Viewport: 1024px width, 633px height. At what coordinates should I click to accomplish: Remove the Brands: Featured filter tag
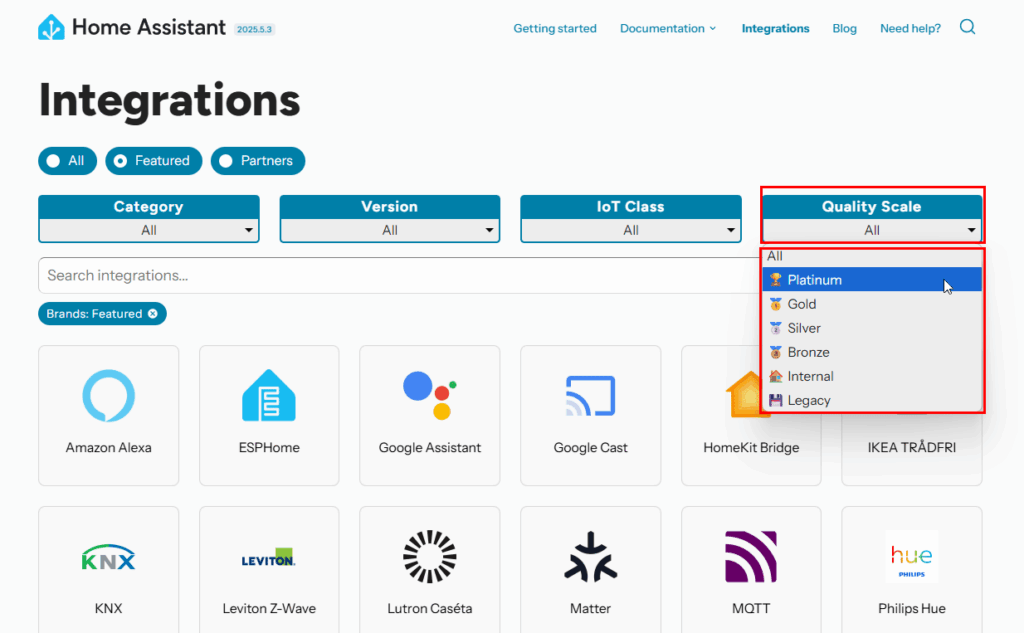pos(153,314)
